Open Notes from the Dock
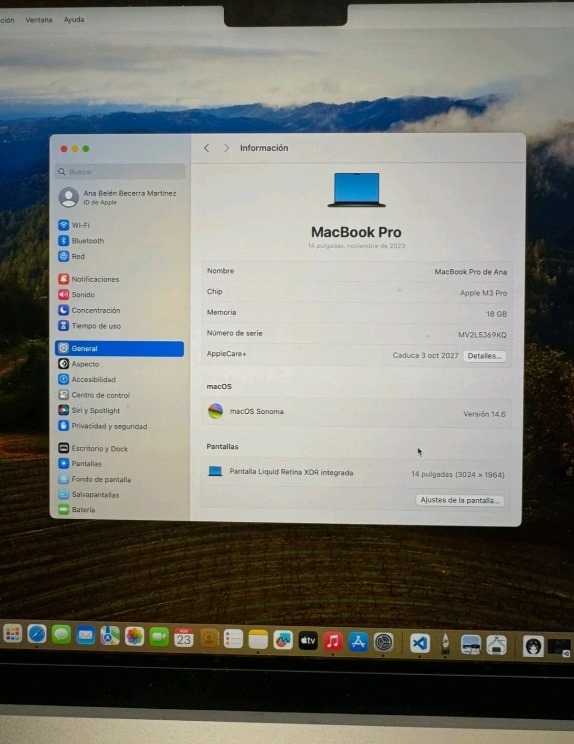This screenshot has width=574, height=744. click(258, 640)
